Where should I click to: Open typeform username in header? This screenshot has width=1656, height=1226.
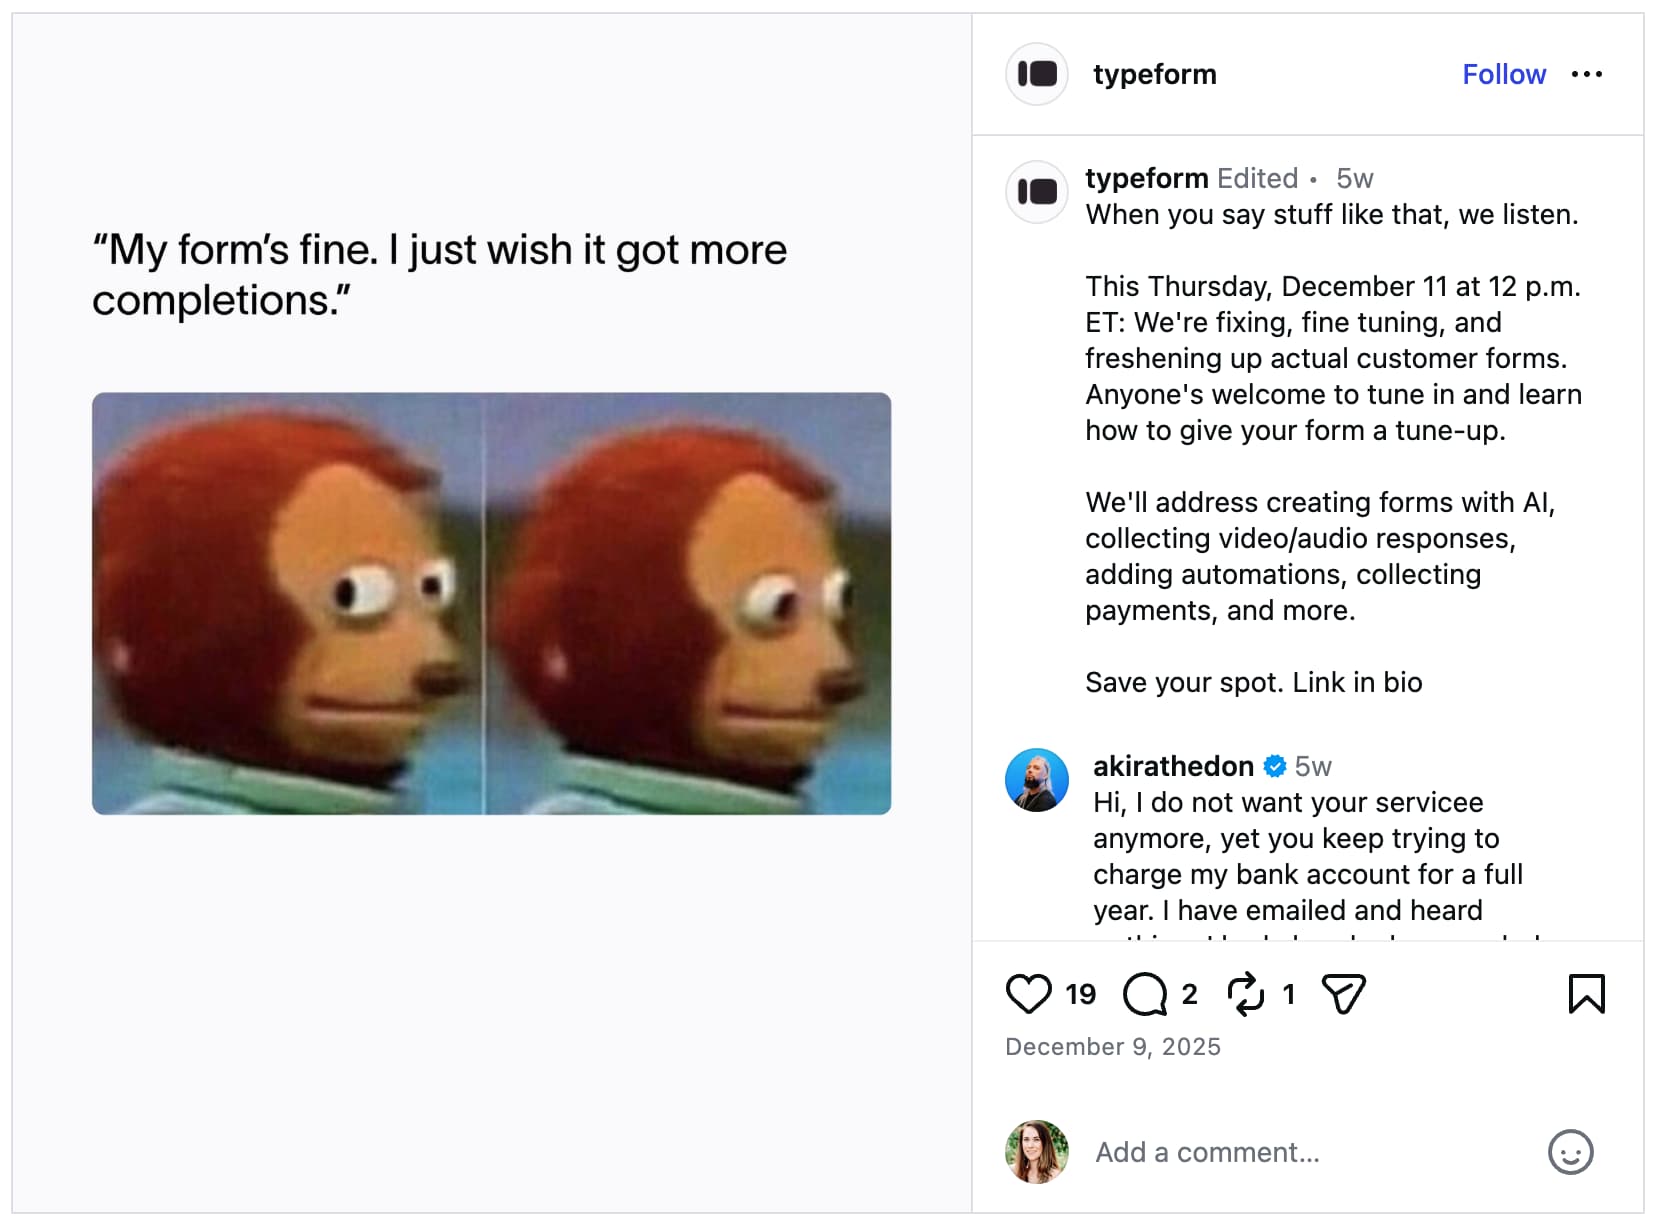click(1154, 74)
